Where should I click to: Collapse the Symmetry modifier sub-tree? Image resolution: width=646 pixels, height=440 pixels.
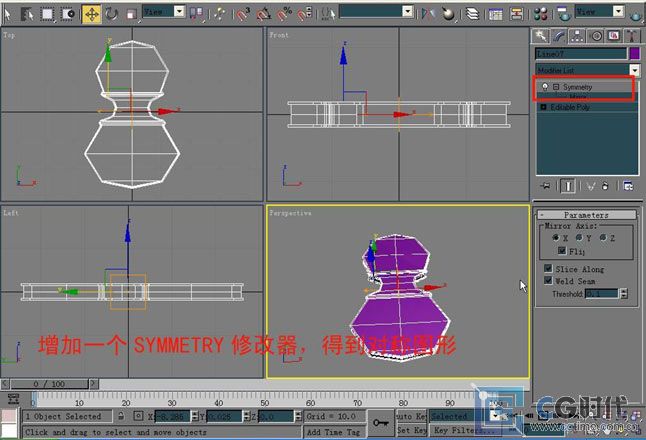(556, 87)
